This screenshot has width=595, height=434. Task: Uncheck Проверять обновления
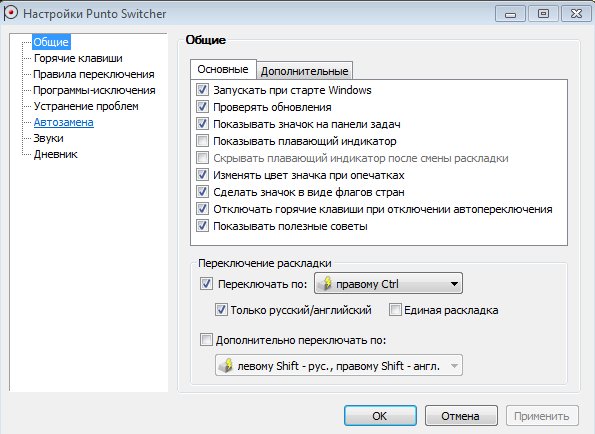(202, 107)
